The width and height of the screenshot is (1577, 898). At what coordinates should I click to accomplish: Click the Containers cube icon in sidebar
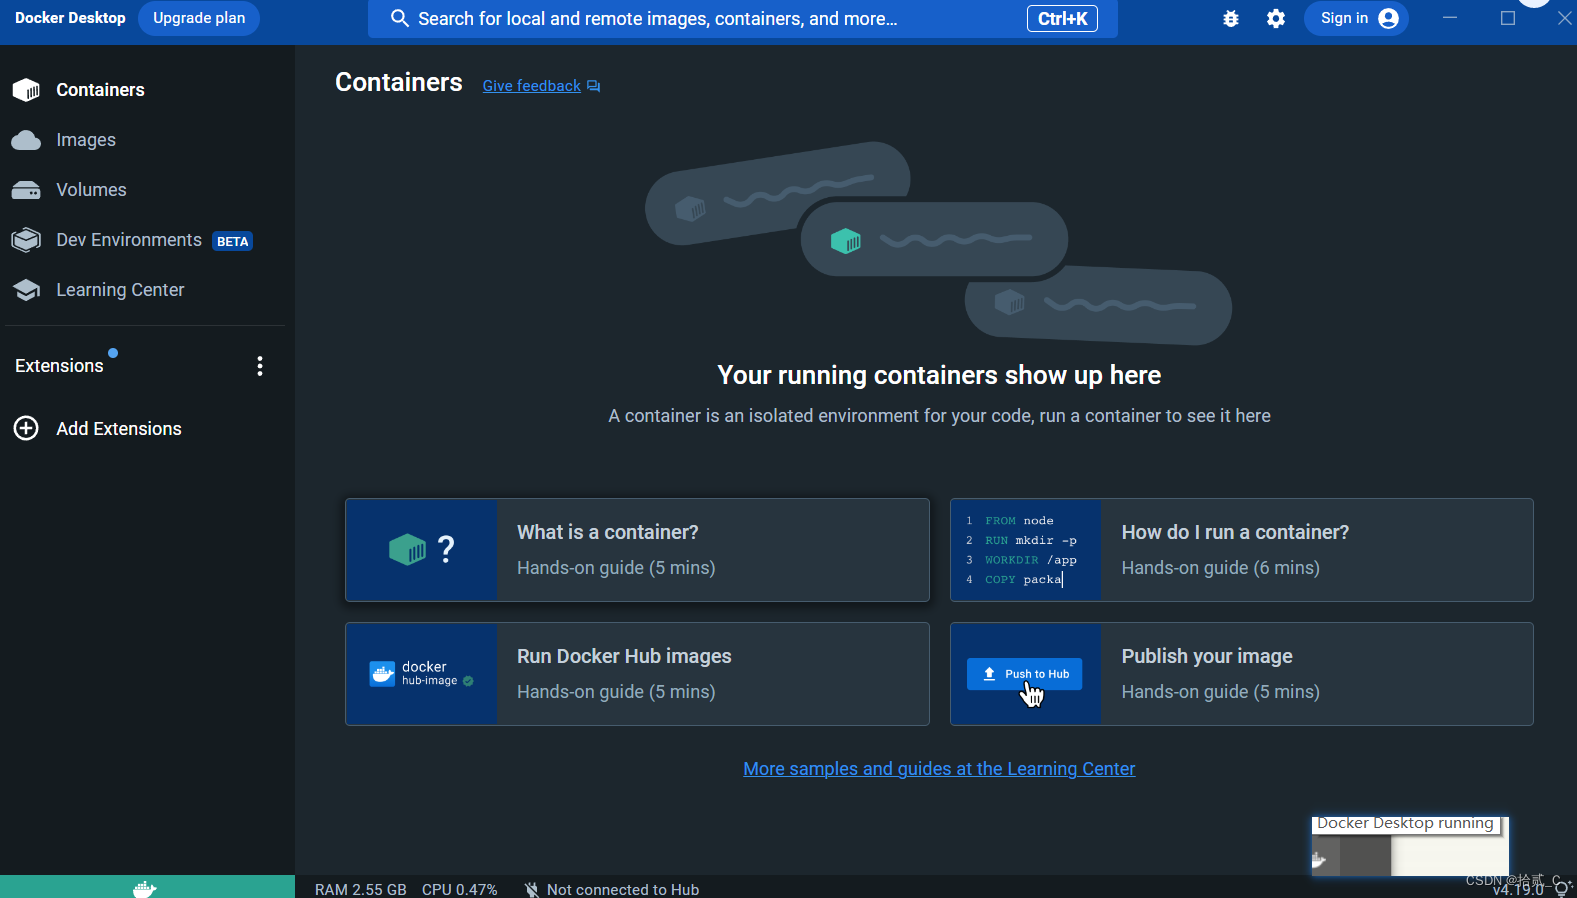(26, 90)
